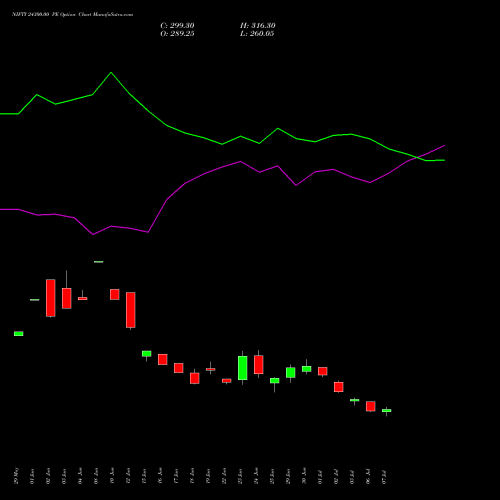Select the 12 Jun date label
Viewport: 500px width, 500px height.
pos(129,476)
